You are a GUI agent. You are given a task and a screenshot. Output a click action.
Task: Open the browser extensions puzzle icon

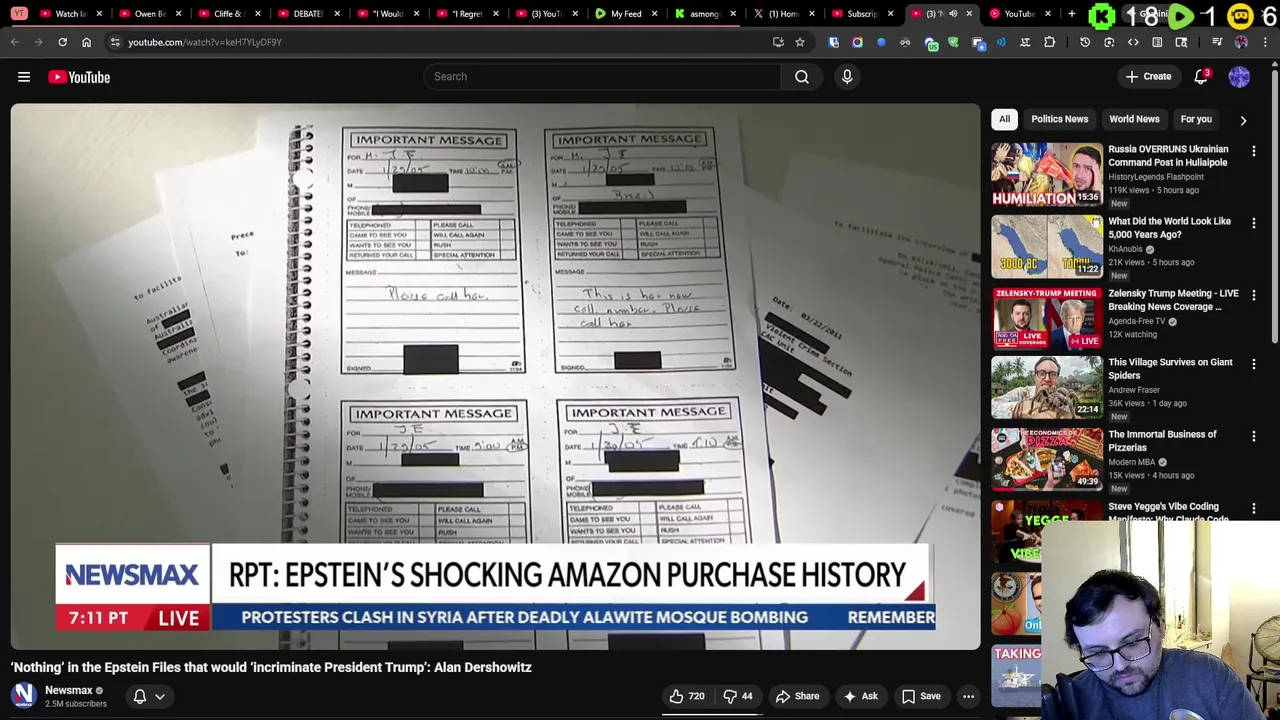(1049, 42)
